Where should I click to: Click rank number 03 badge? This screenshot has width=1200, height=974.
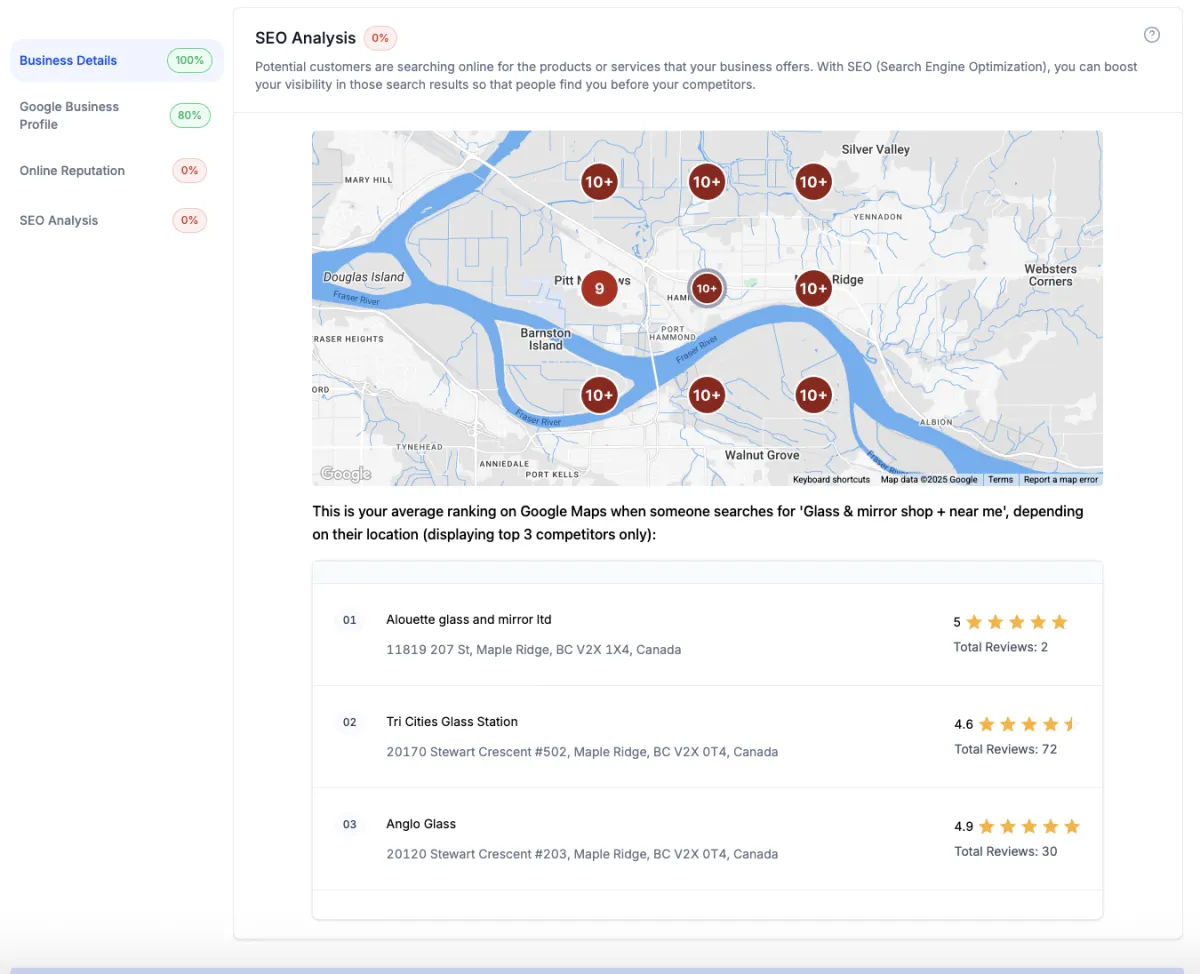pyautogui.click(x=350, y=824)
